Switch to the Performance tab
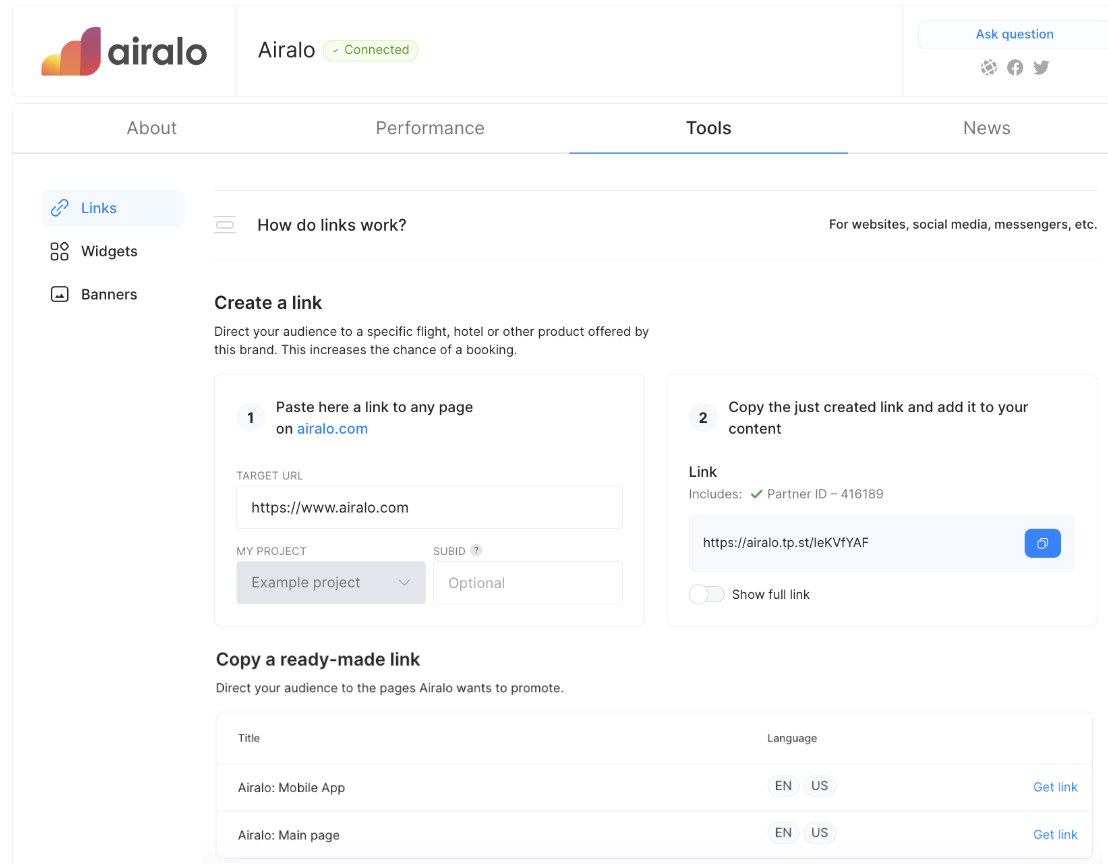Image resolution: width=1108 pixels, height=864 pixels. click(430, 128)
